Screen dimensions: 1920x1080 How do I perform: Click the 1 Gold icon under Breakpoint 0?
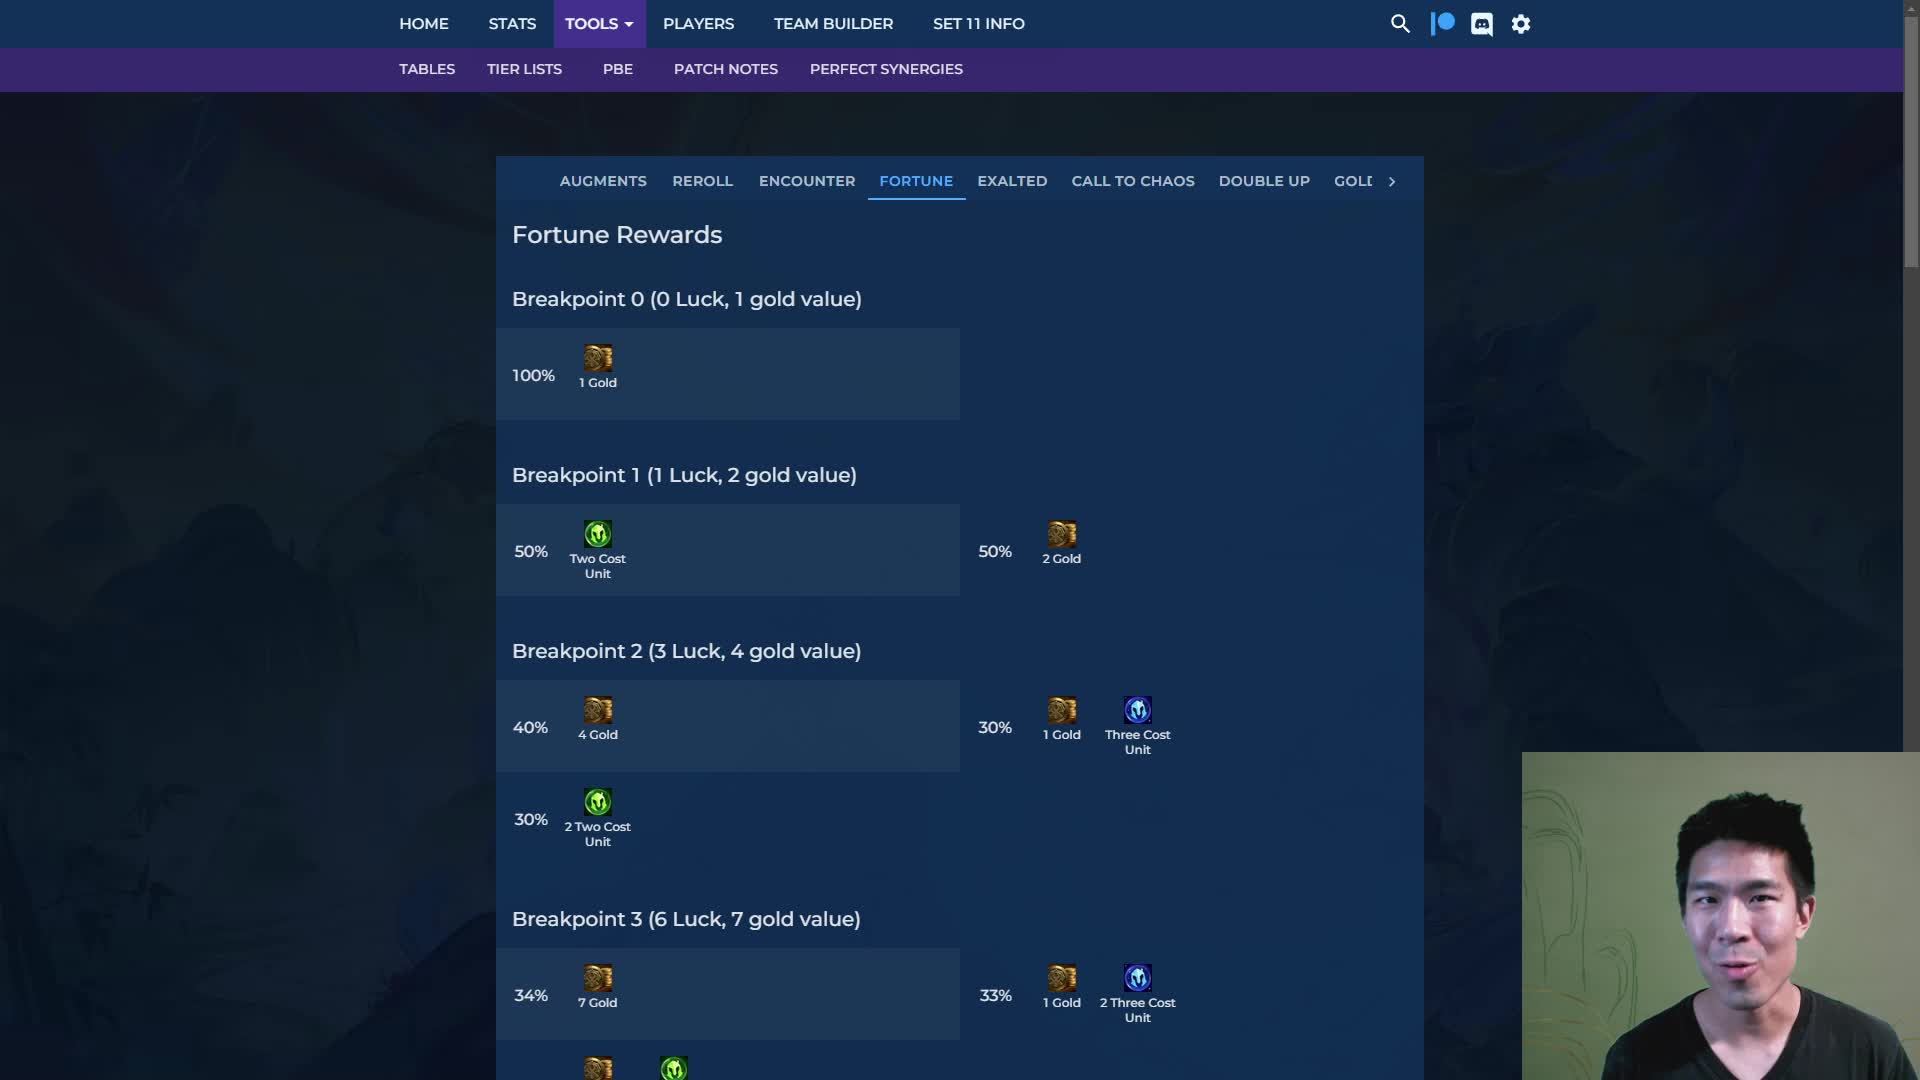click(x=598, y=358)
